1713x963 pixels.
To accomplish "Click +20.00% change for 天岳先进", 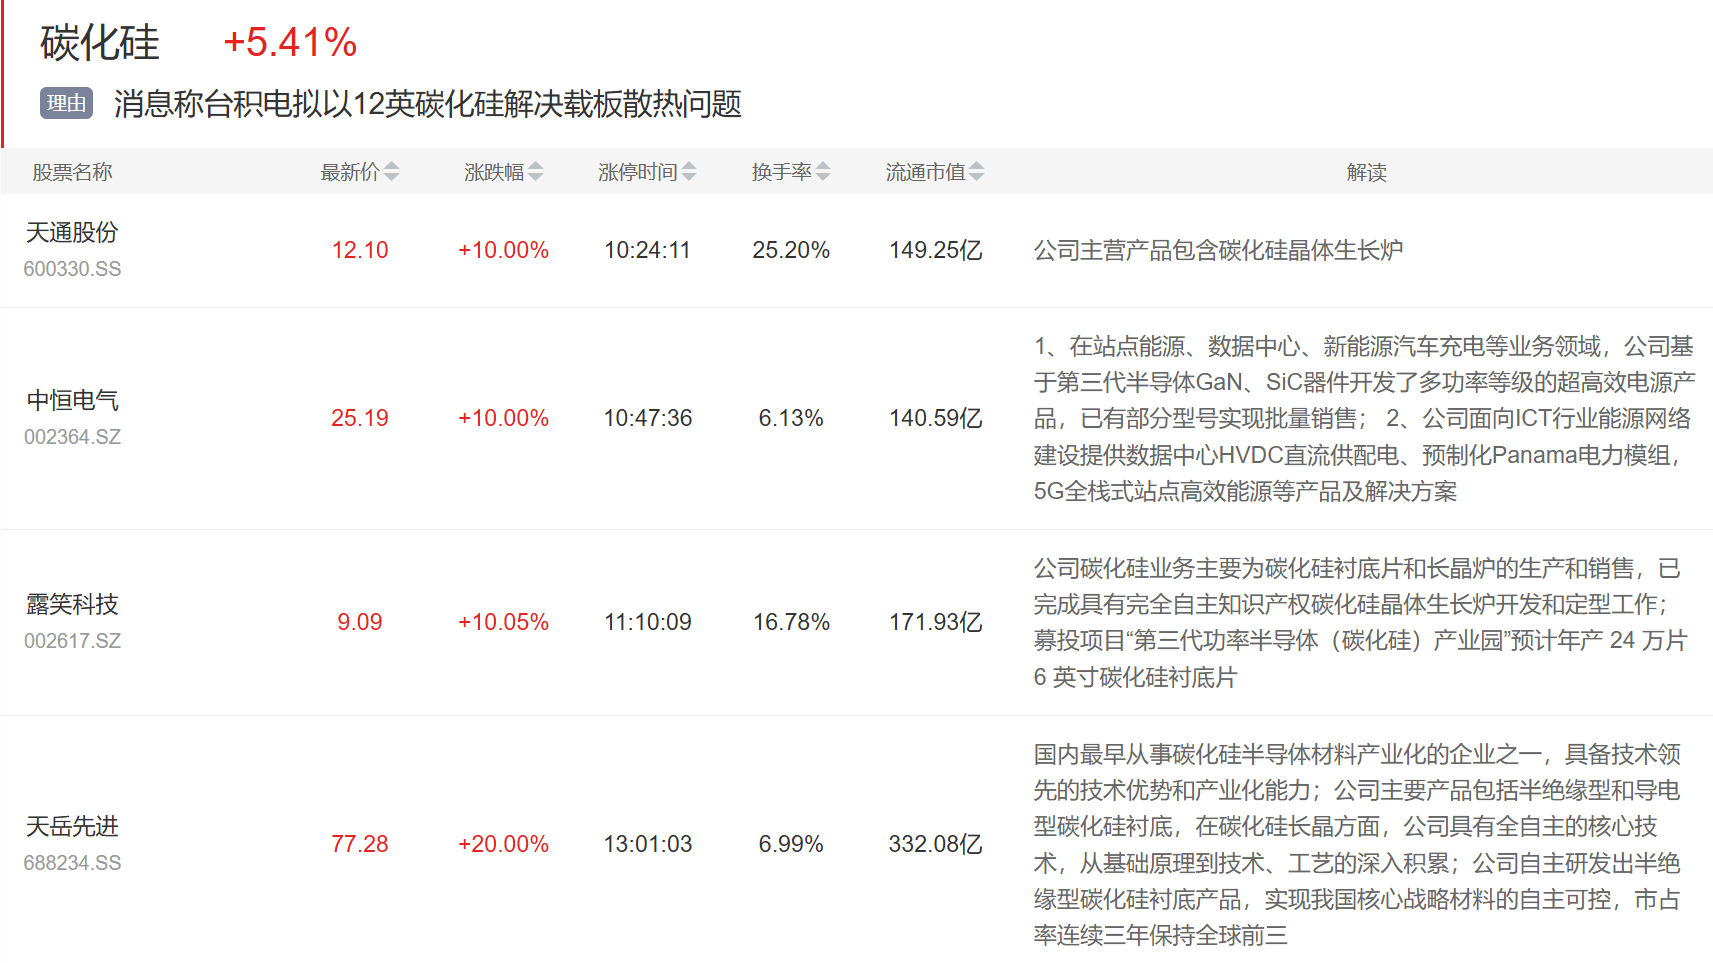I will coord(503,844).
